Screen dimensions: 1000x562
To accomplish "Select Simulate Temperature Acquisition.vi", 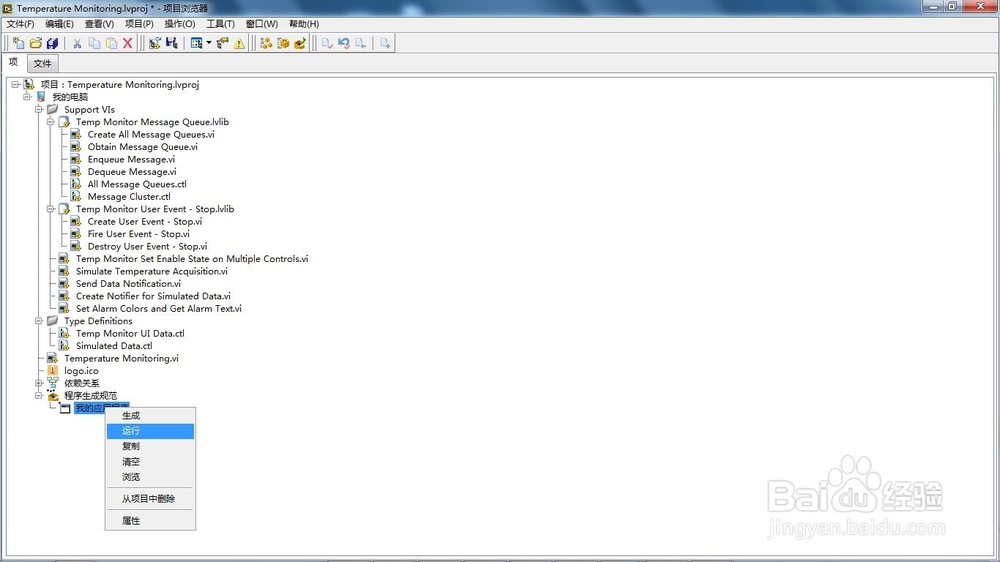I will click(152, 271).
